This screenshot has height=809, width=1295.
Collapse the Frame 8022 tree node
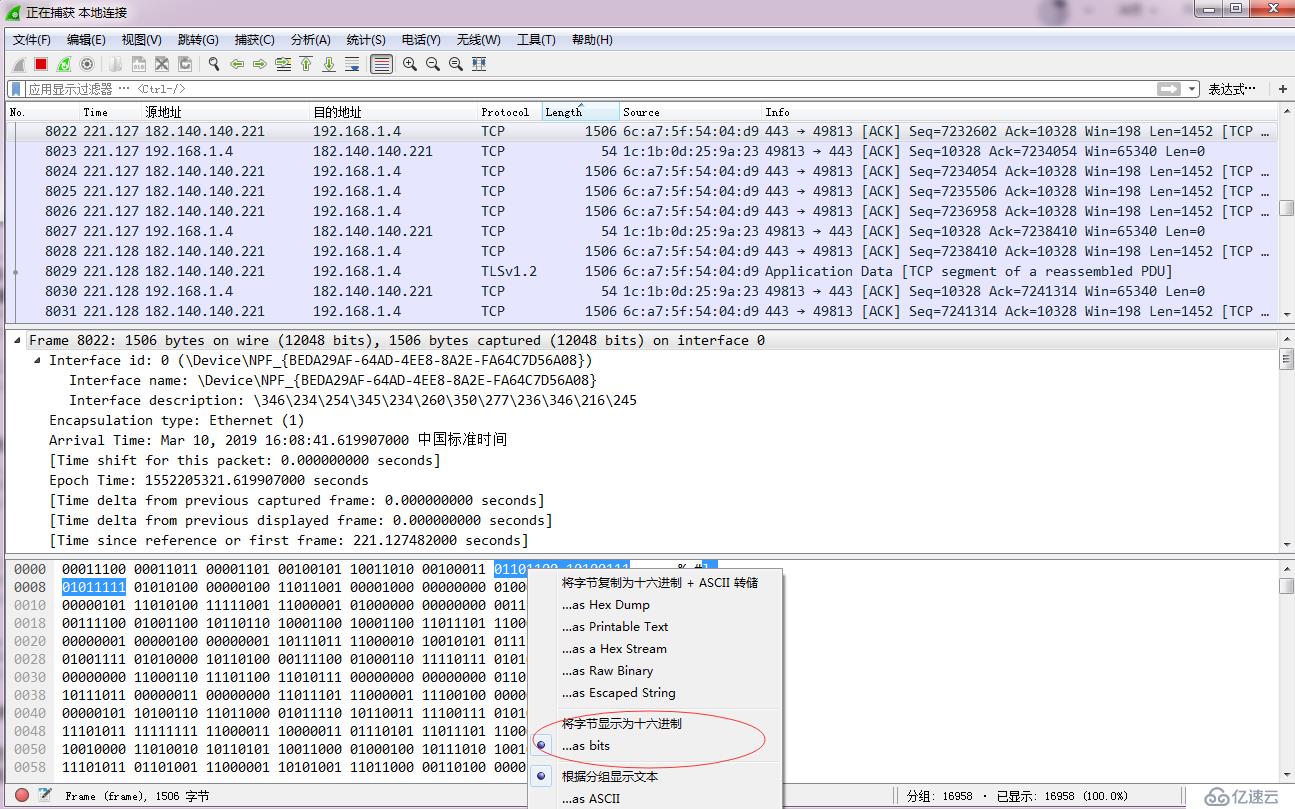point(17,341)
